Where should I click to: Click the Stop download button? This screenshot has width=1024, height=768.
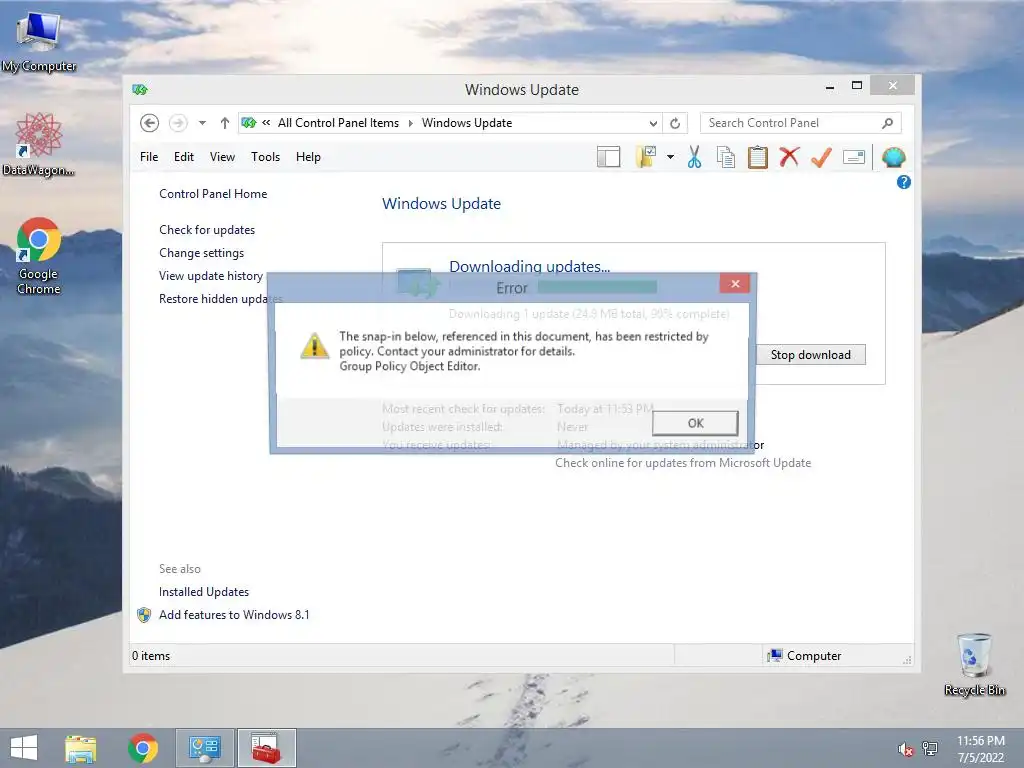[810, 355]
